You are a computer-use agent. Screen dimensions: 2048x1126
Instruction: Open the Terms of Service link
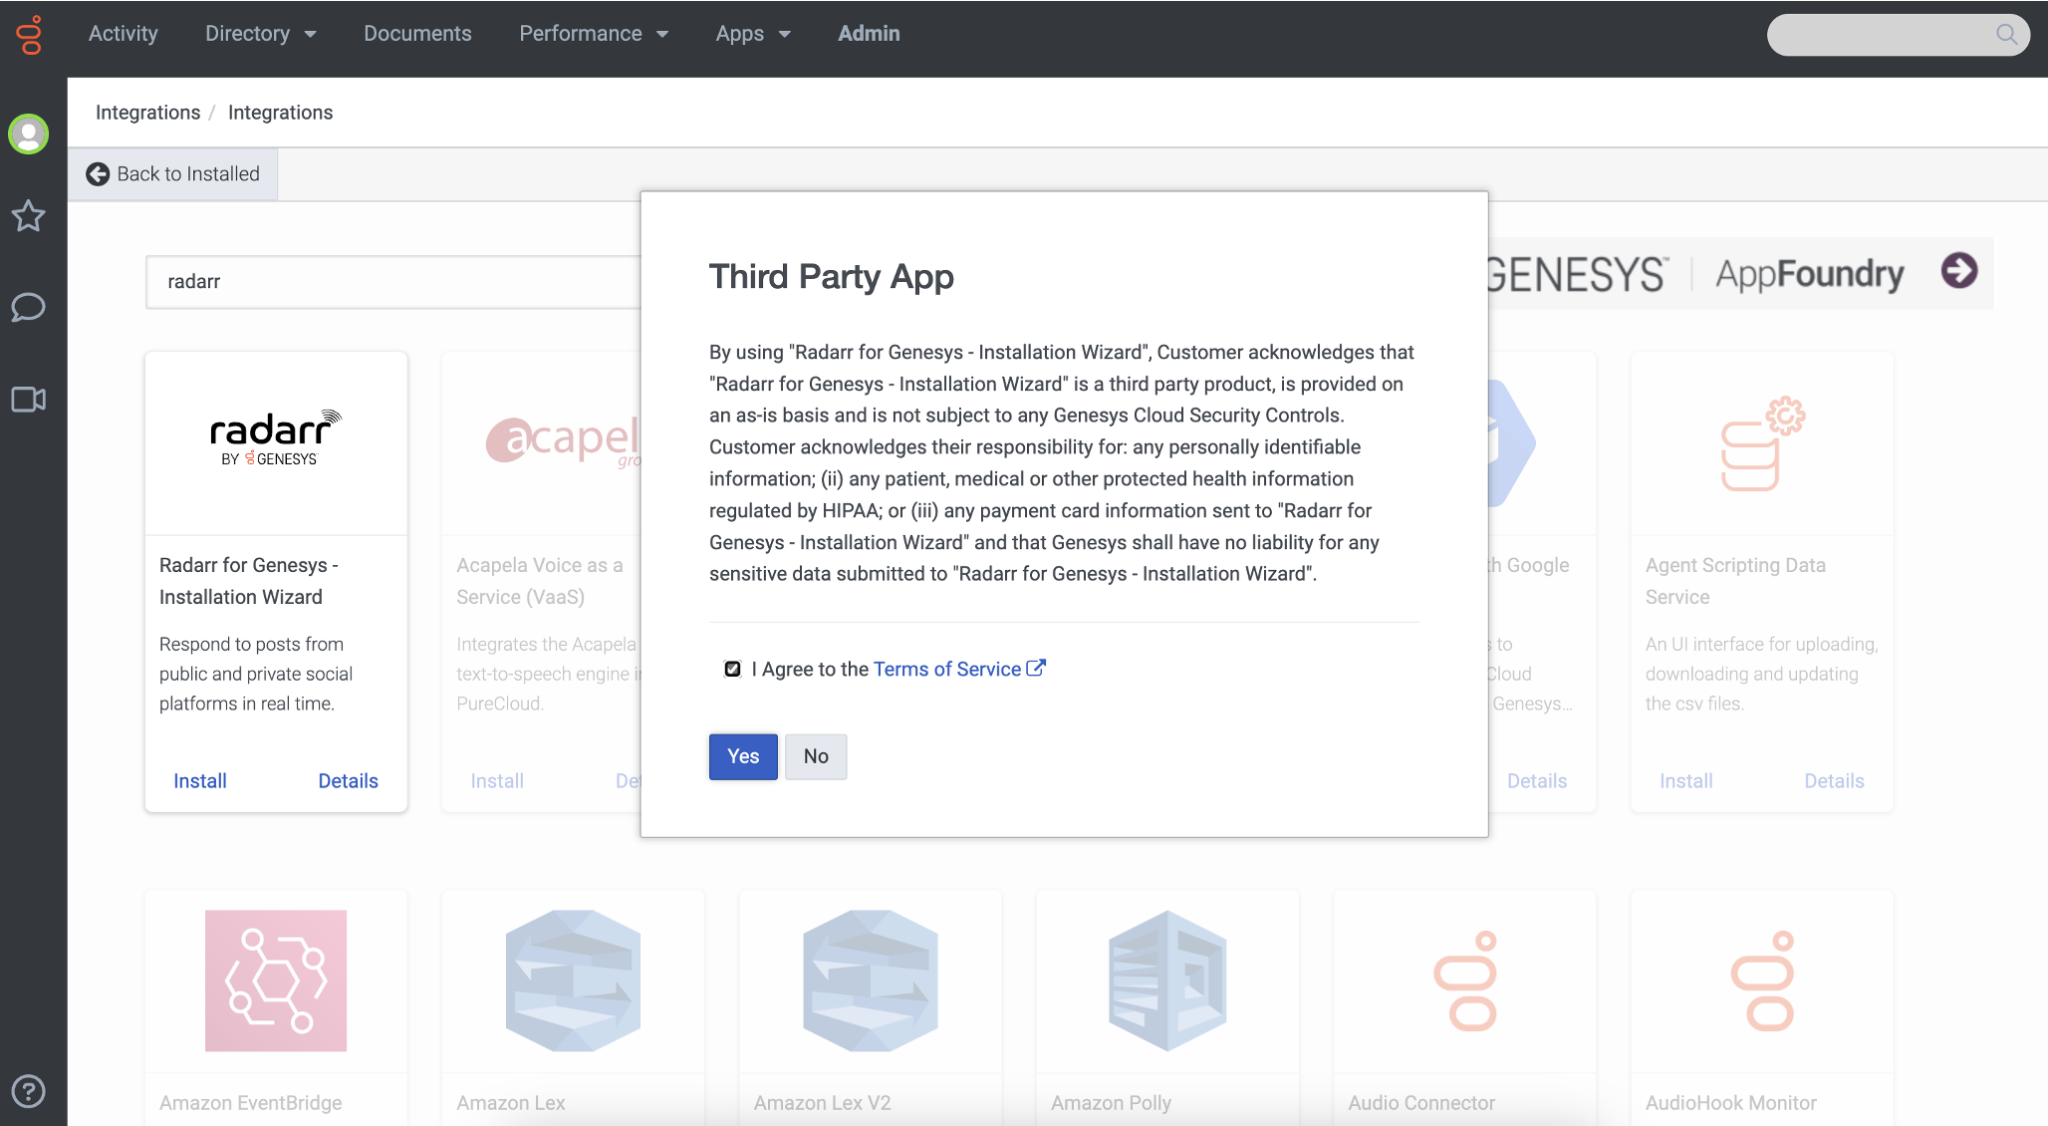pos(944,668)
